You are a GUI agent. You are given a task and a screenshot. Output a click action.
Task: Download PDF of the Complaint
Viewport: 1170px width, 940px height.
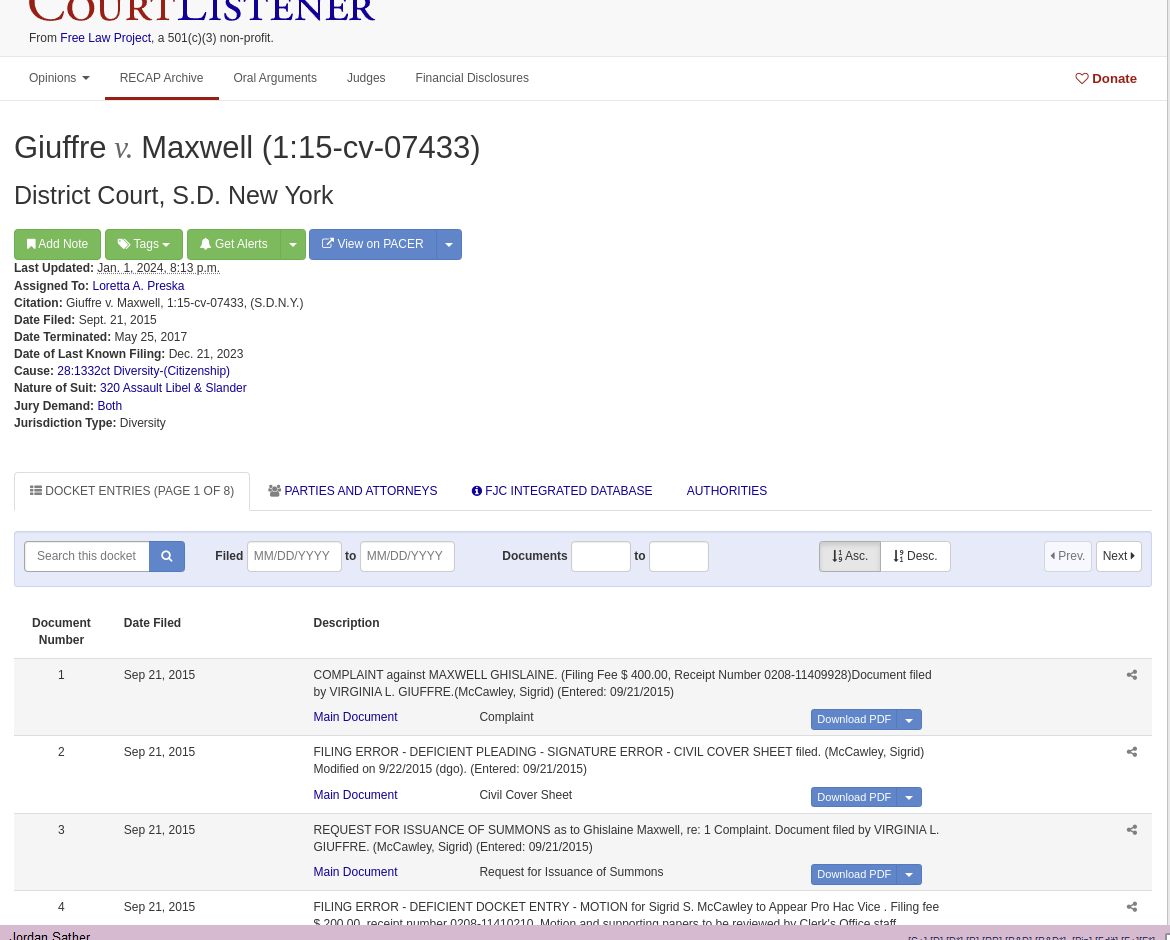854,720
